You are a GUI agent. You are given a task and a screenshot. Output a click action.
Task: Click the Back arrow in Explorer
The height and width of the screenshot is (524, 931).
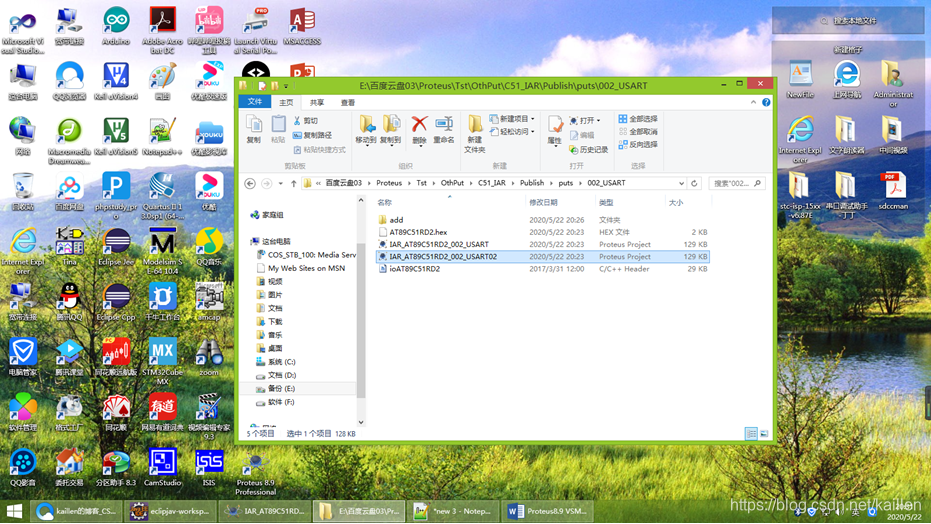tap(250, 183)
